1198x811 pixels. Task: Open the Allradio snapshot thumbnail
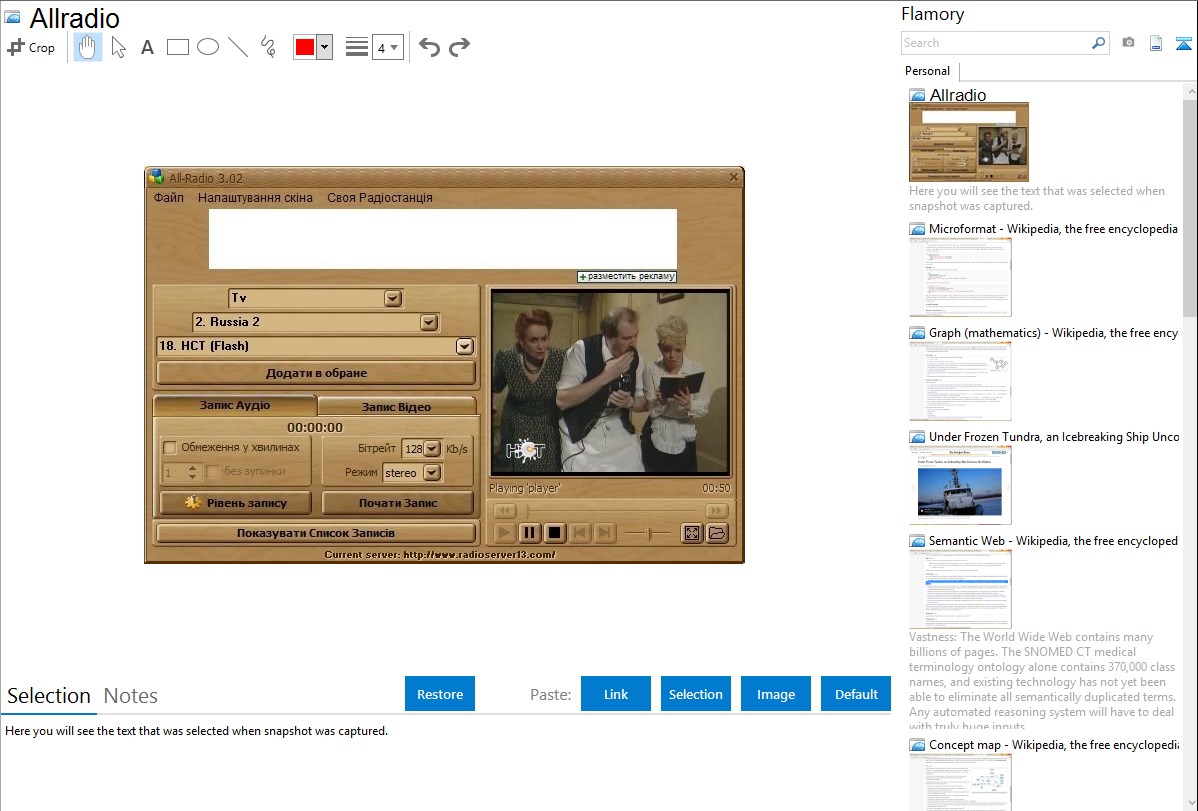click(968, 142)
